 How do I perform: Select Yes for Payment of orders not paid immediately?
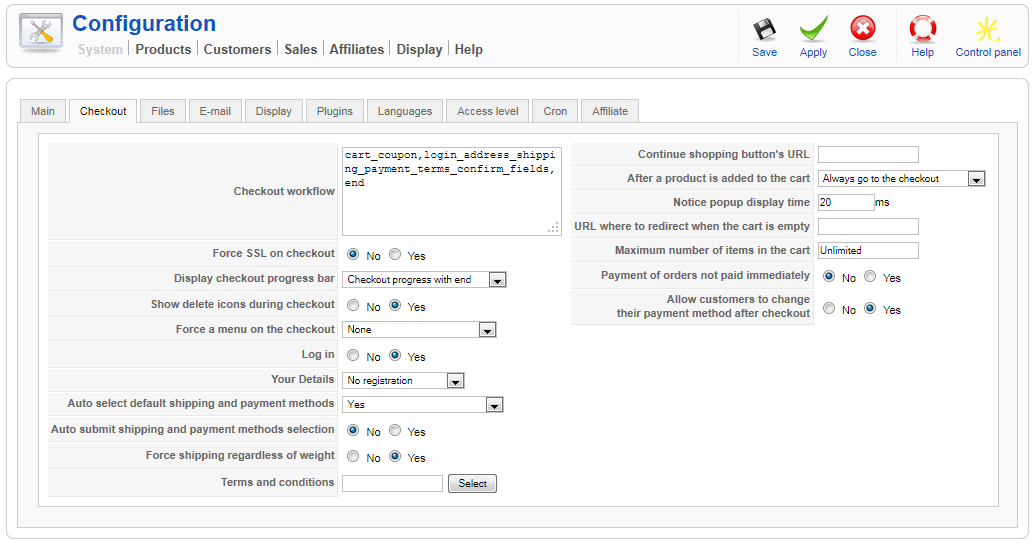pos(871,277)
